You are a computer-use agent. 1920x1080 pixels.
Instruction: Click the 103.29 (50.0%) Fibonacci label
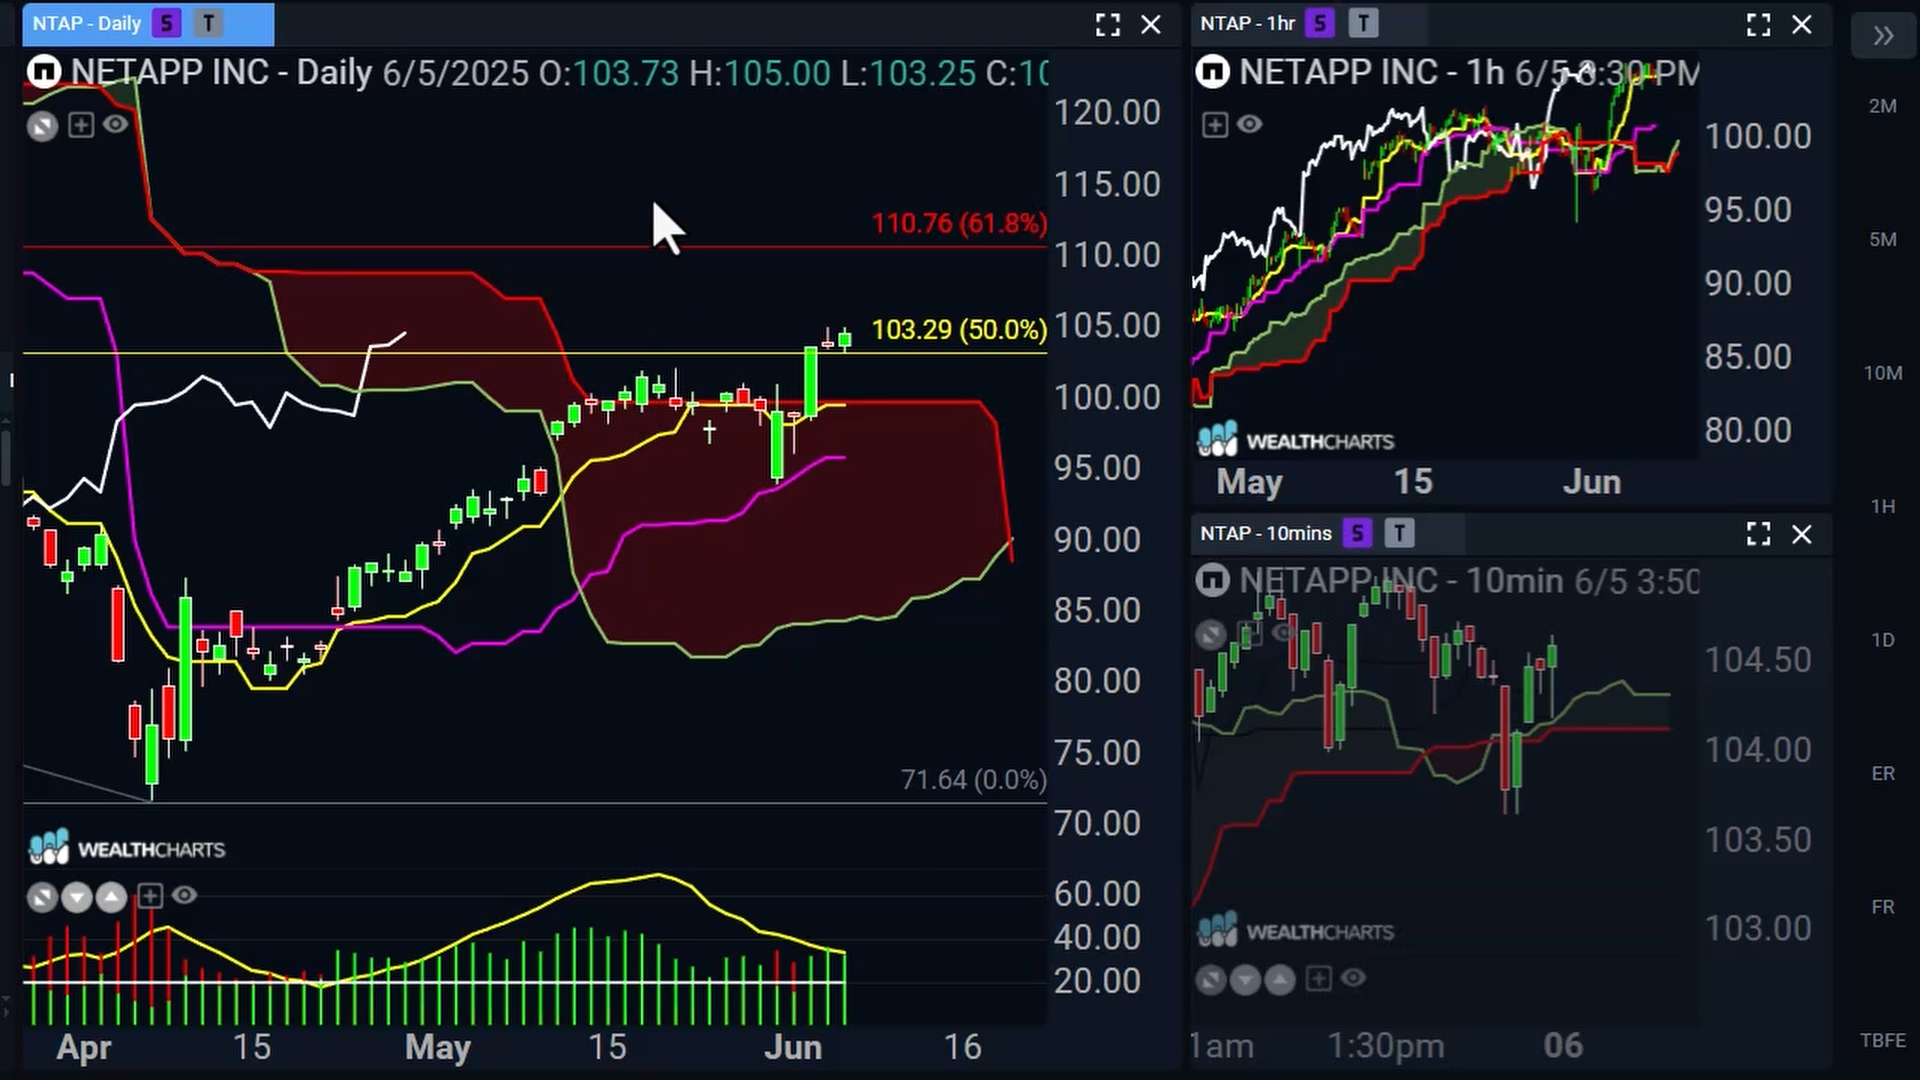pyautogui.click(x=959, y=330)
